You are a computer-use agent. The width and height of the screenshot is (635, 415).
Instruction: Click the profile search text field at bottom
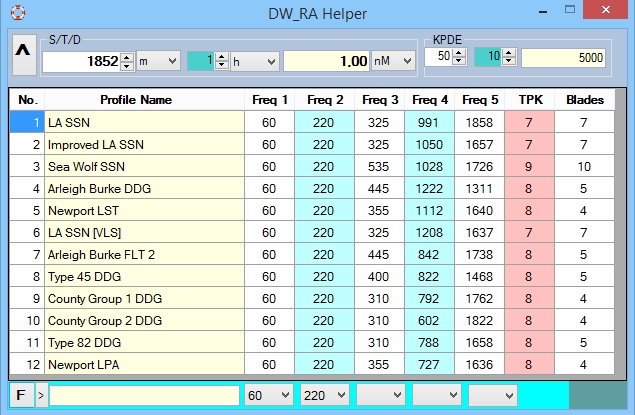click(144, 395)
